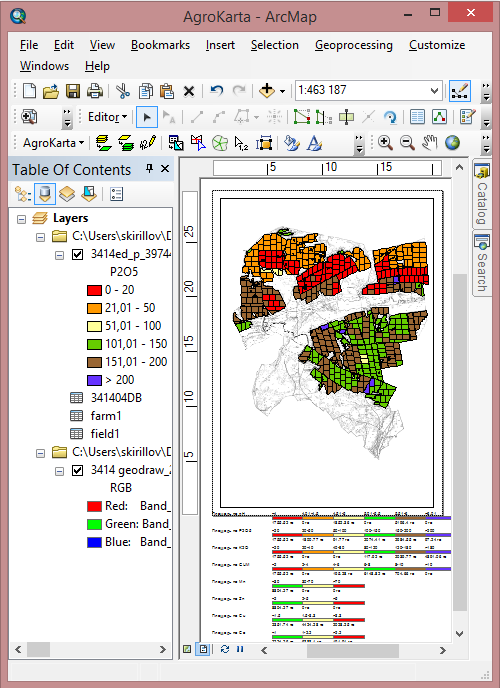The width and height of the screenshot is (500, 688).
Task: Click the Zoom Out magnifier
Action: (x=407, y=143)
